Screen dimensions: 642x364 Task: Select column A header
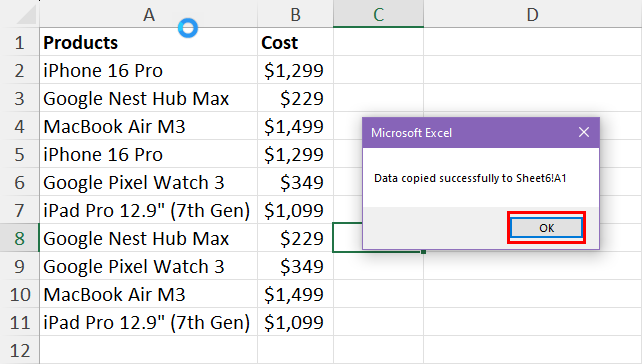(x=149, y=15)
